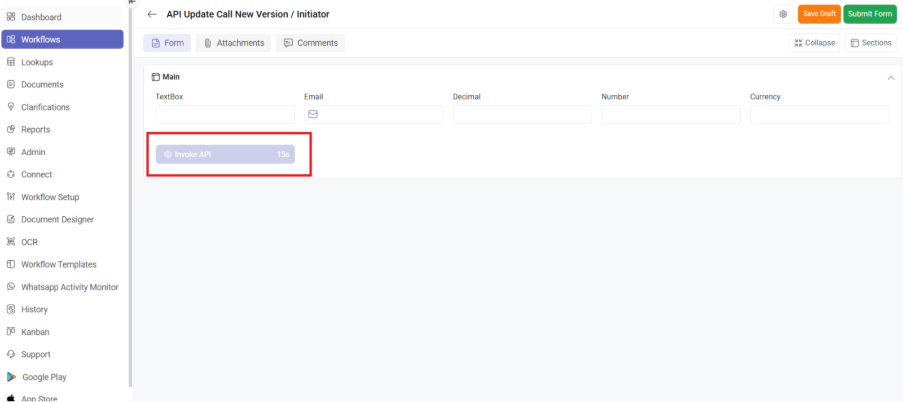Open Dashboard from the sidebar
The image size is (903, 402).
coord(41,17)
